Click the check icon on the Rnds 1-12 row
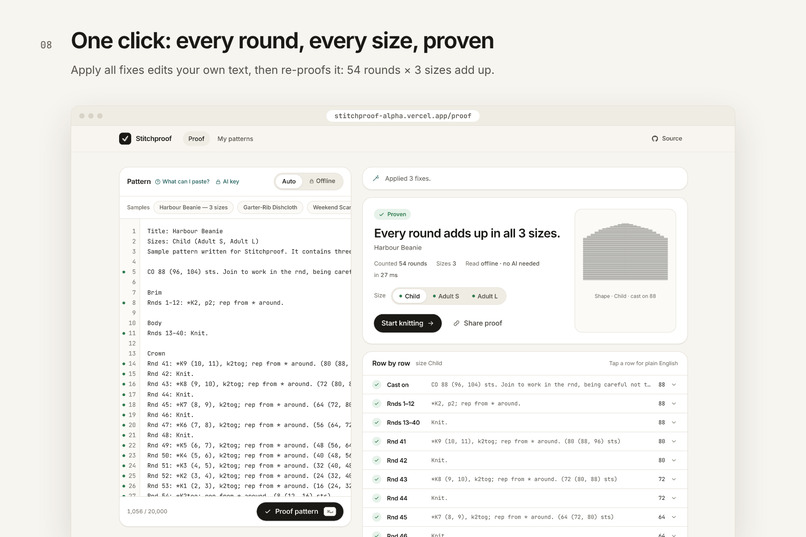Image resolution: width=806 pixels, height=537 pixels. point(376,404)
